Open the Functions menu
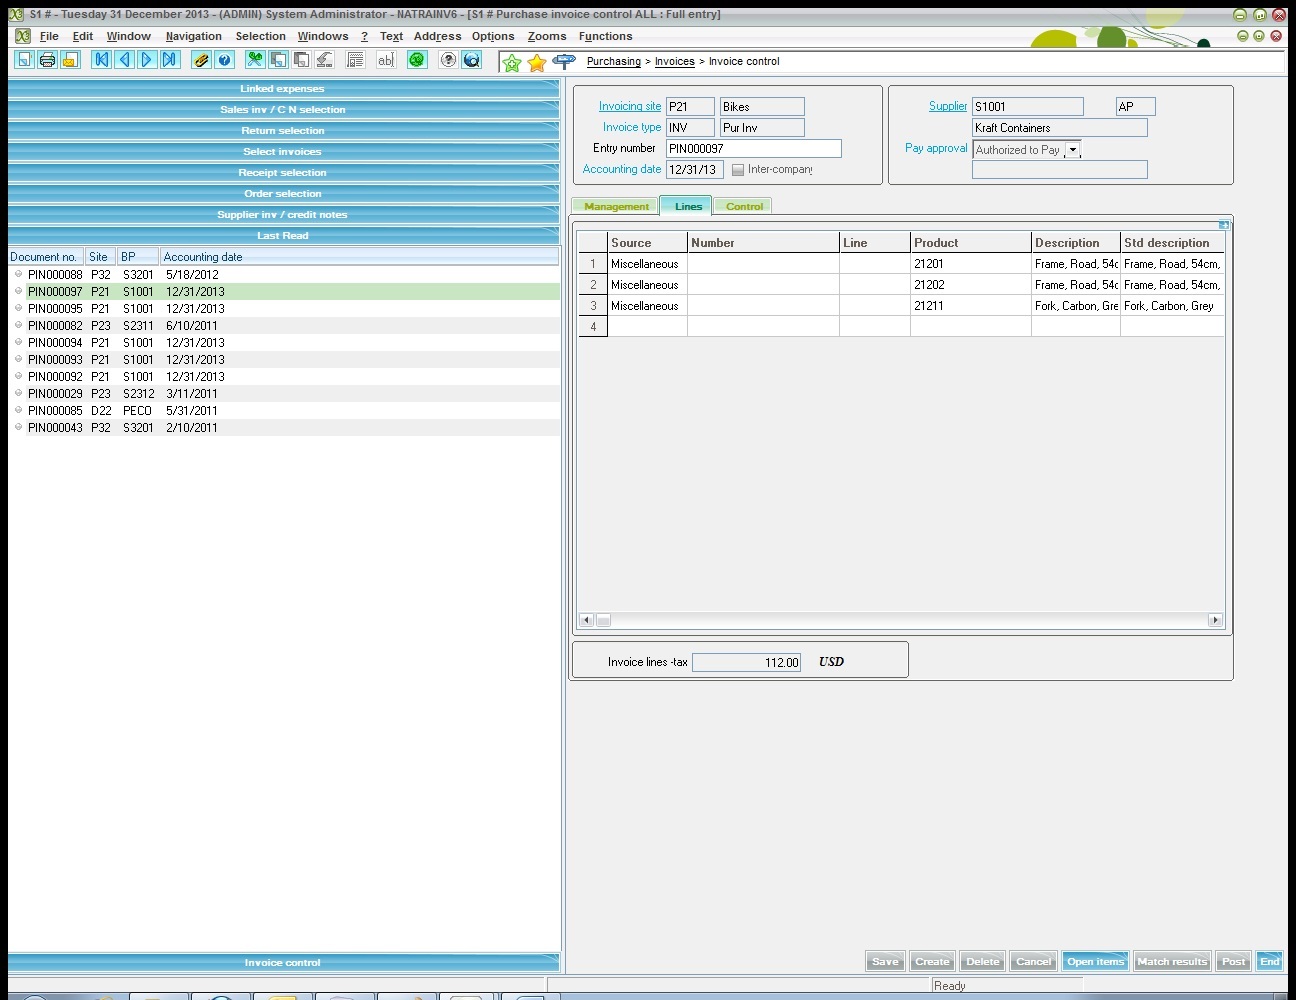This screenshot has height=1000, width=1296. [x=605, y=36]
